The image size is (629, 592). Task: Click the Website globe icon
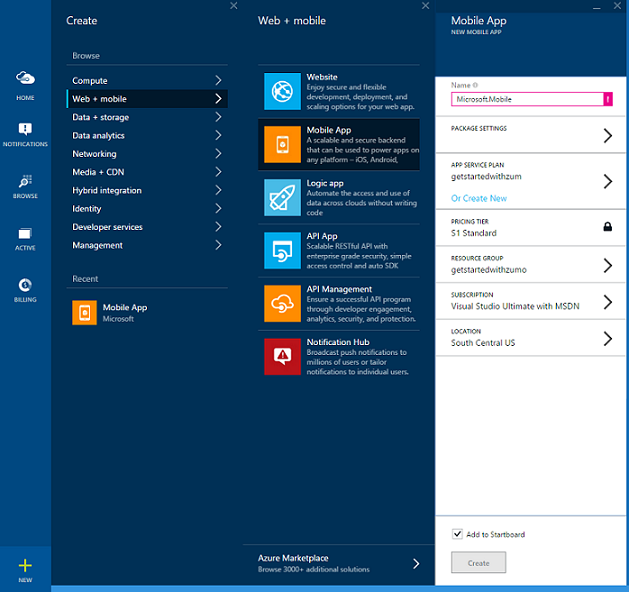click(x=282, y=91)
